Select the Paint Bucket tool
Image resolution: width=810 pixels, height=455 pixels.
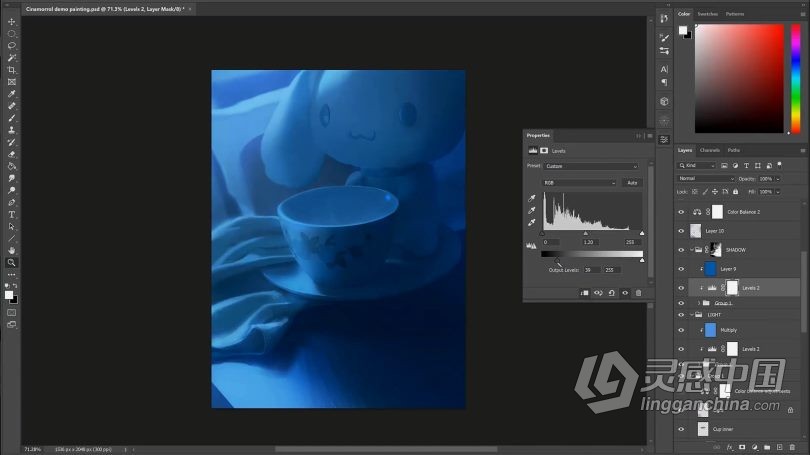[x=11, y=166]
